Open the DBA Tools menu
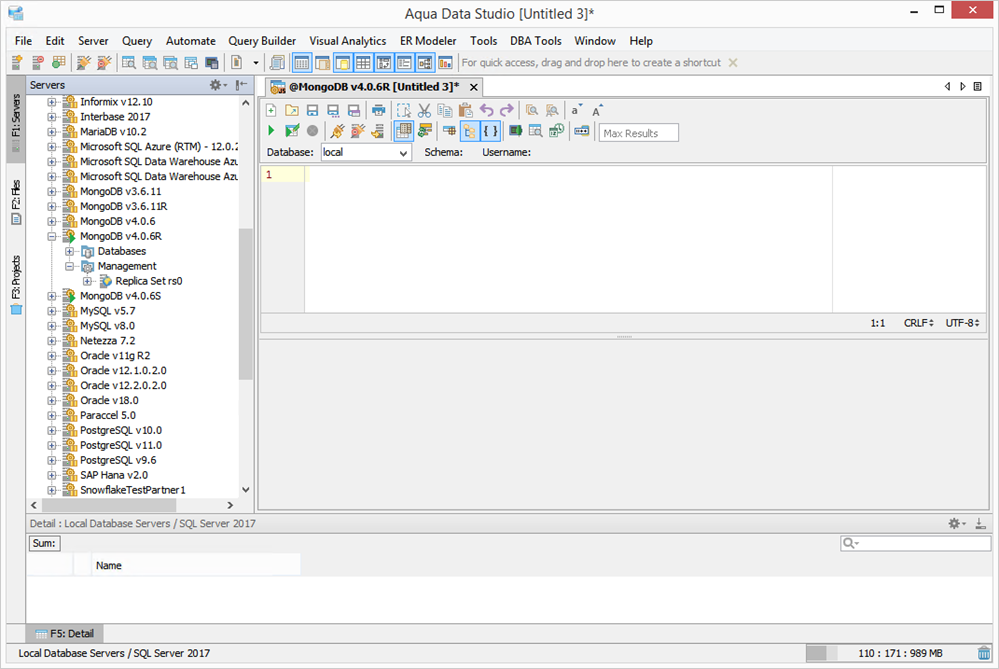 pos(536,41)
